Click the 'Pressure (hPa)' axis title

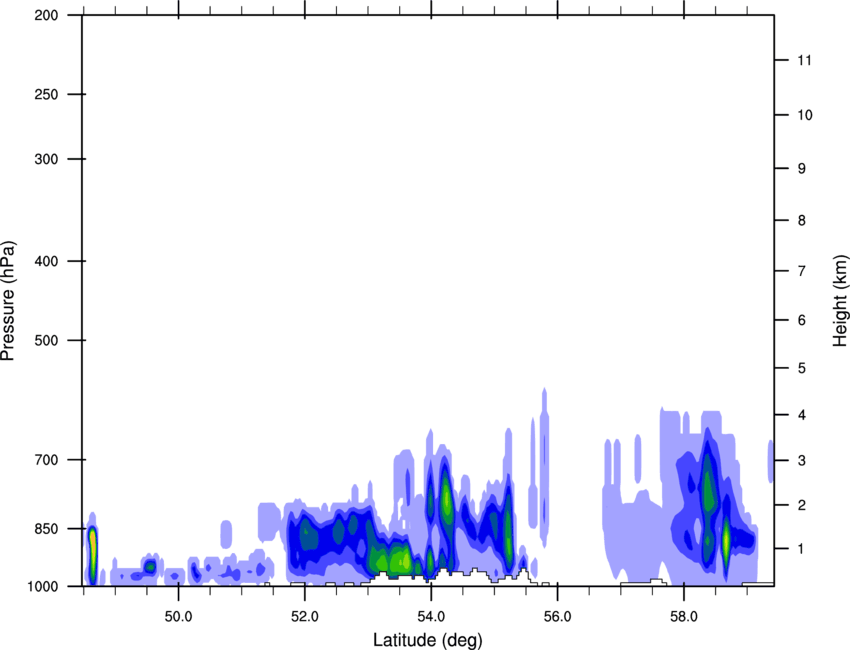[x=9, y=301]
